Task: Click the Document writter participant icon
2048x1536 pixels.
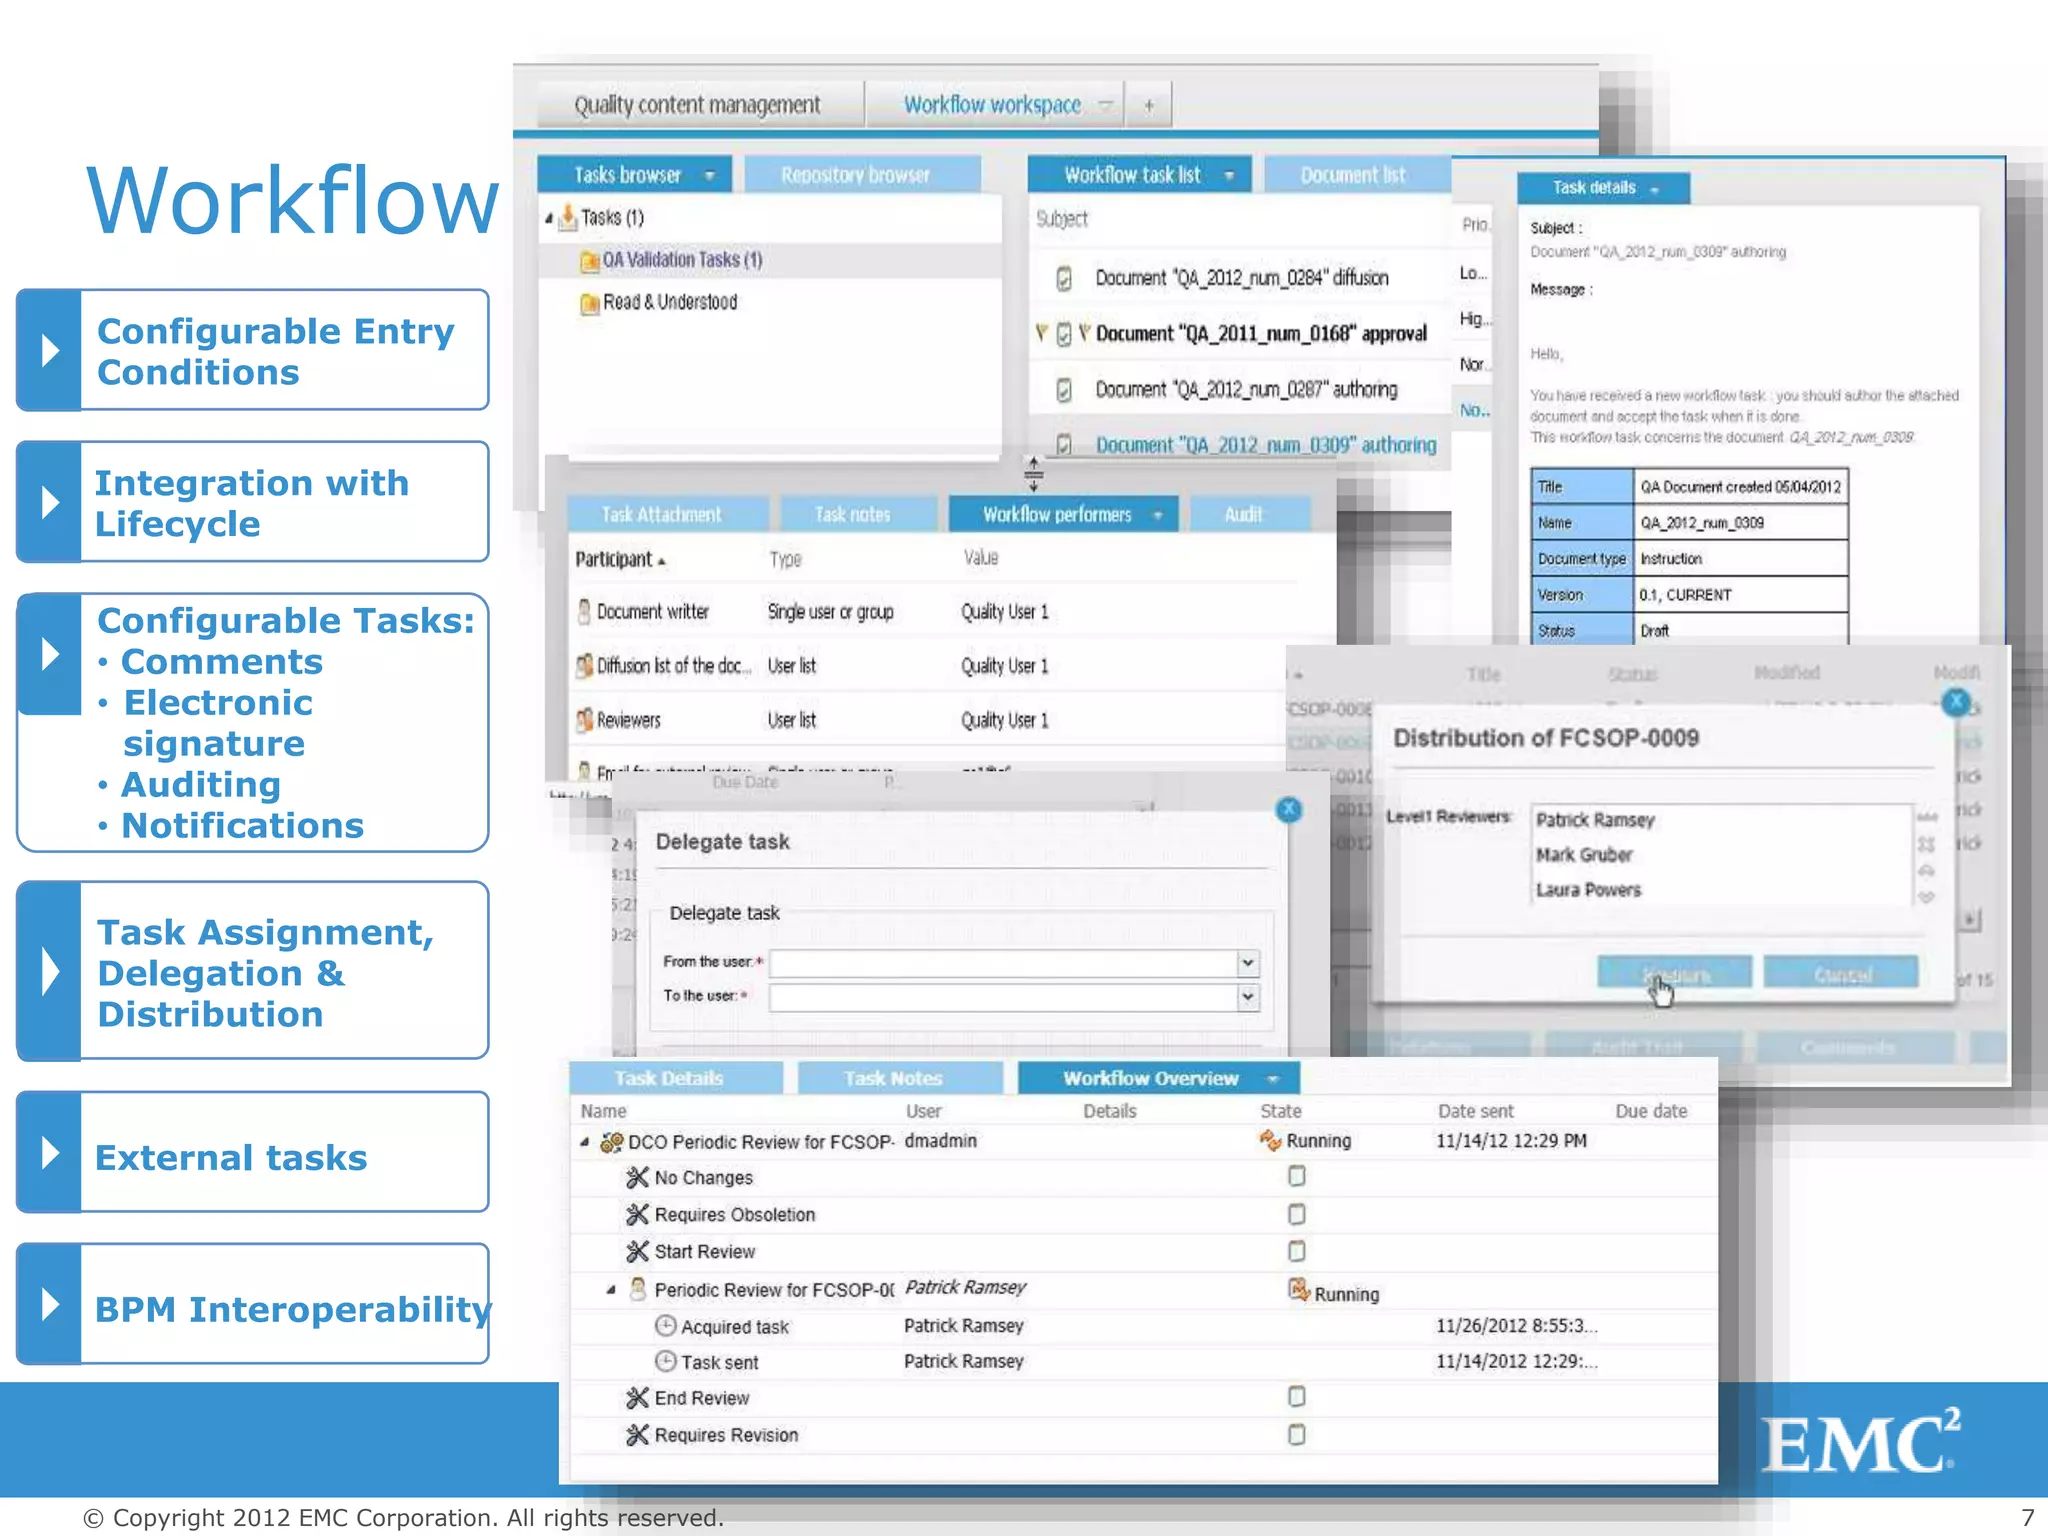Action: (x=584, y=611)
